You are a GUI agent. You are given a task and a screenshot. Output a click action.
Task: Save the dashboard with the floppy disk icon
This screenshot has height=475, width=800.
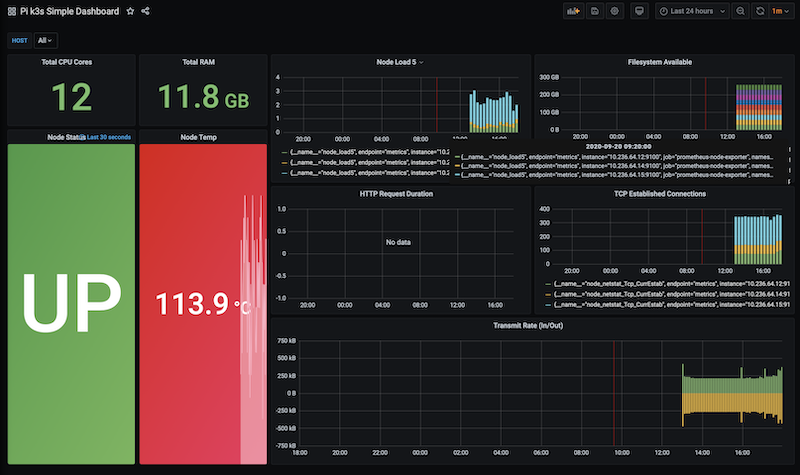click(x=595, y=11)
